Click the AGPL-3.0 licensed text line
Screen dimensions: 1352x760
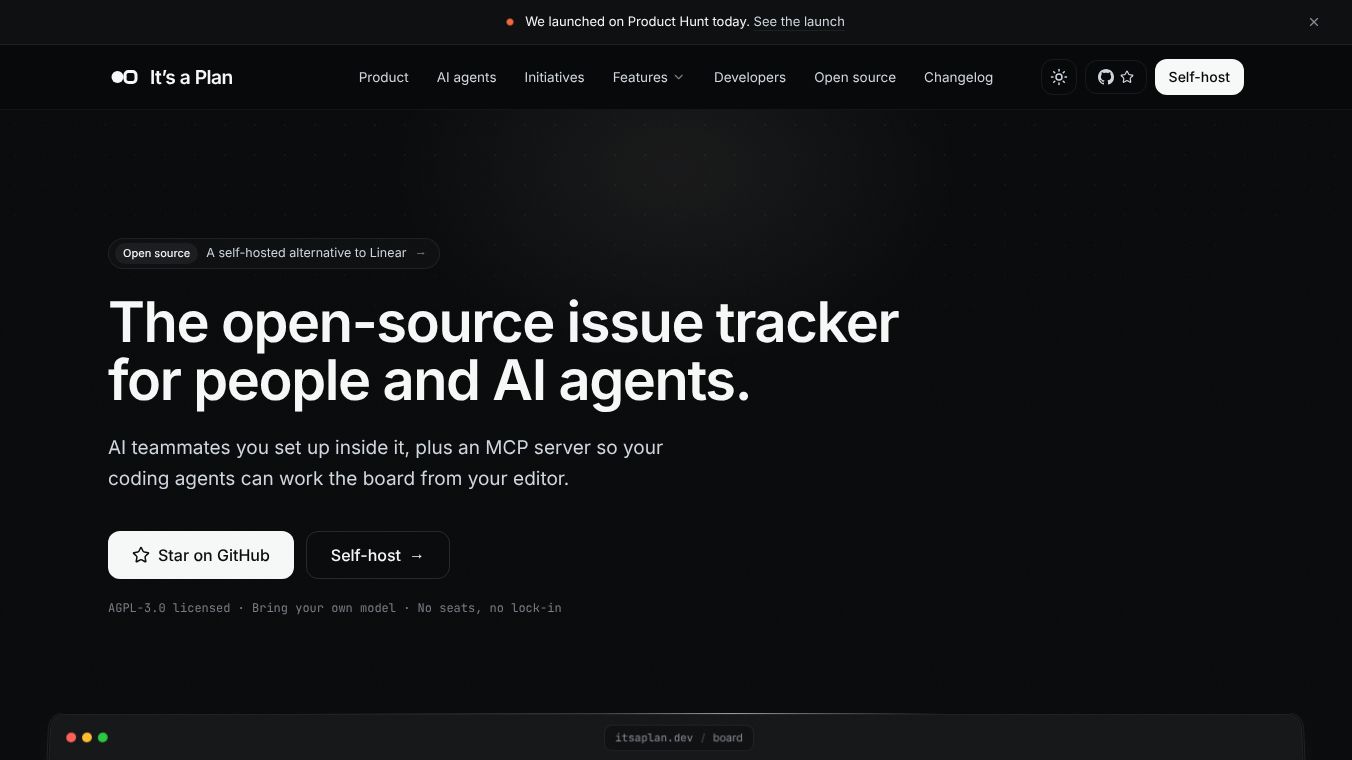pos(335,608)
